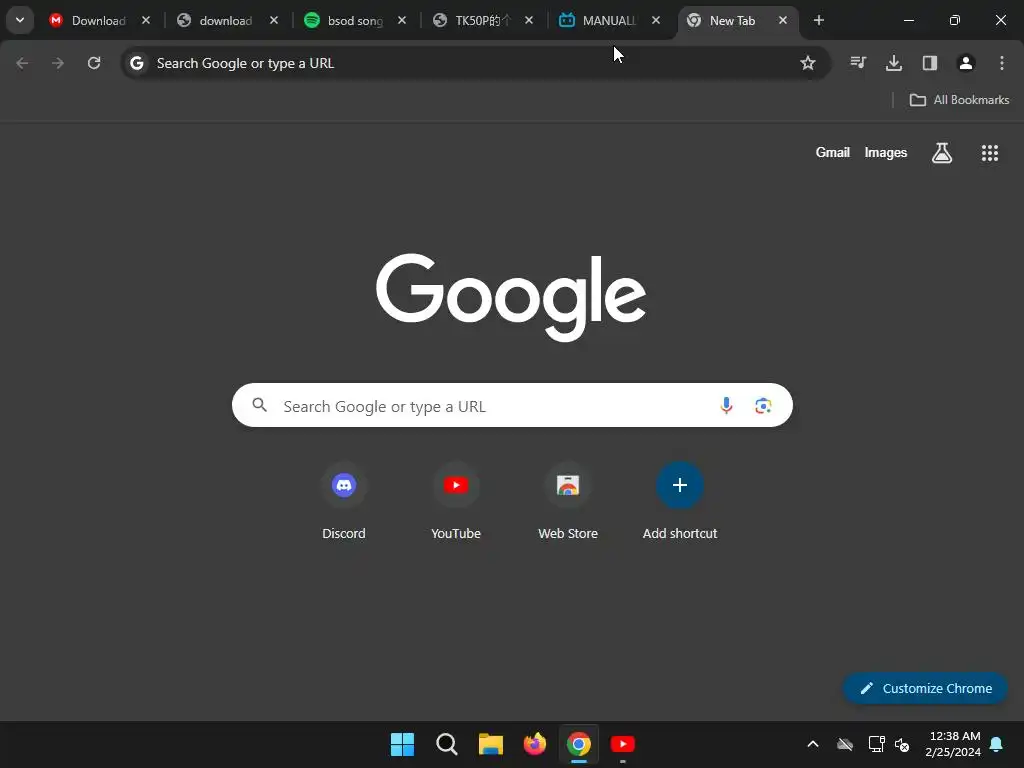Open the profile avatar icon

point(966,63)
